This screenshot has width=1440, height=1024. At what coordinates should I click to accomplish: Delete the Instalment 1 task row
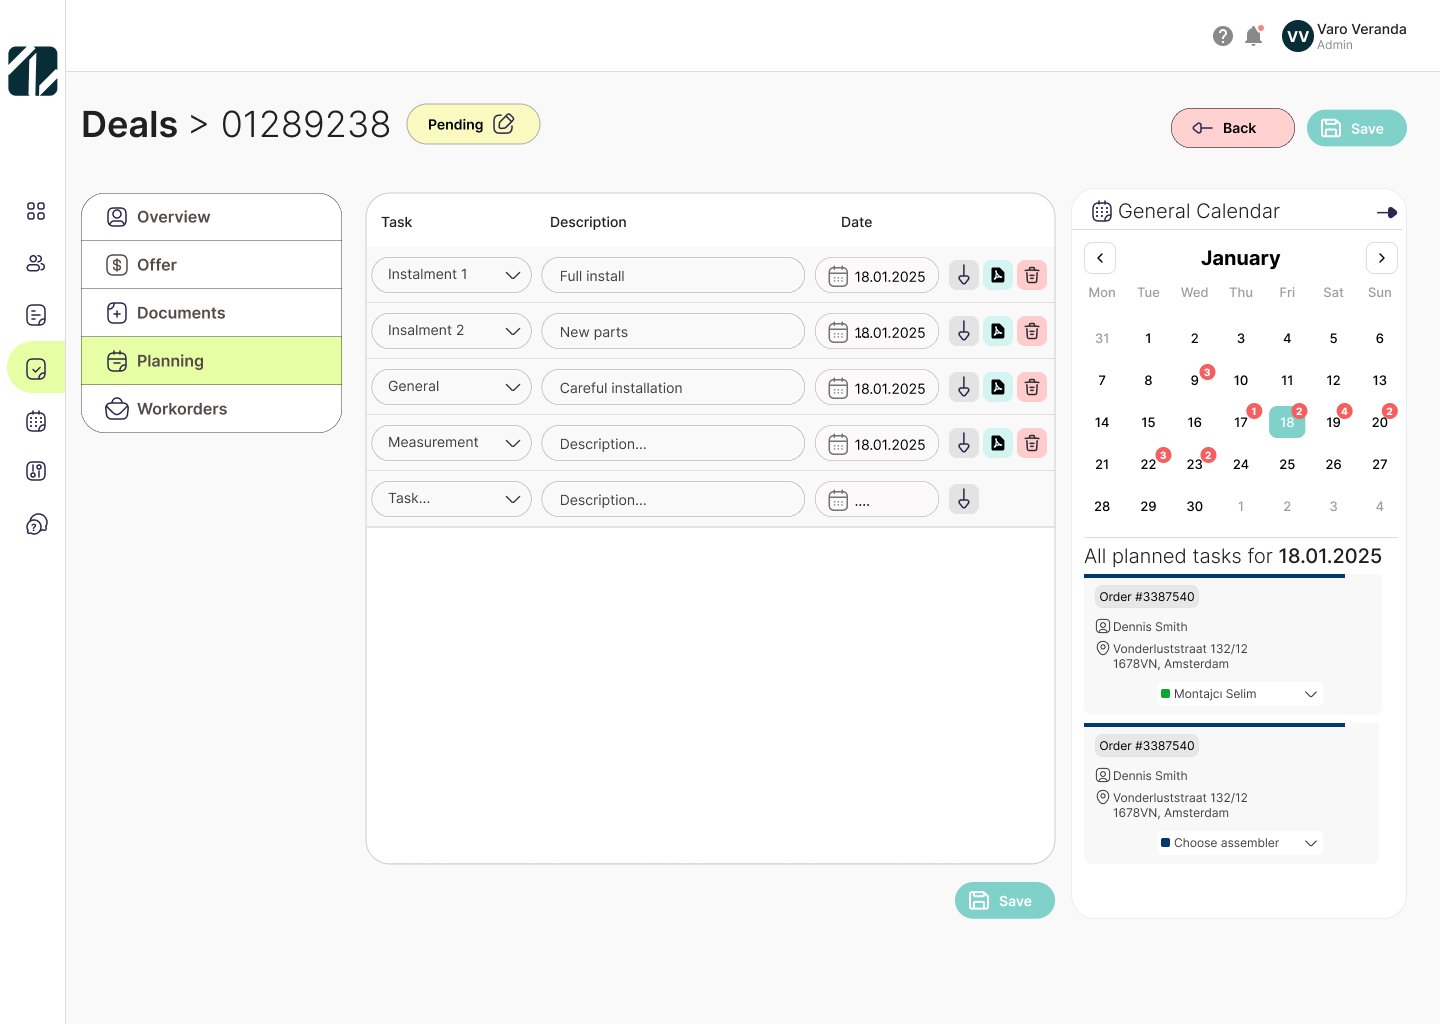[1031, 275]
